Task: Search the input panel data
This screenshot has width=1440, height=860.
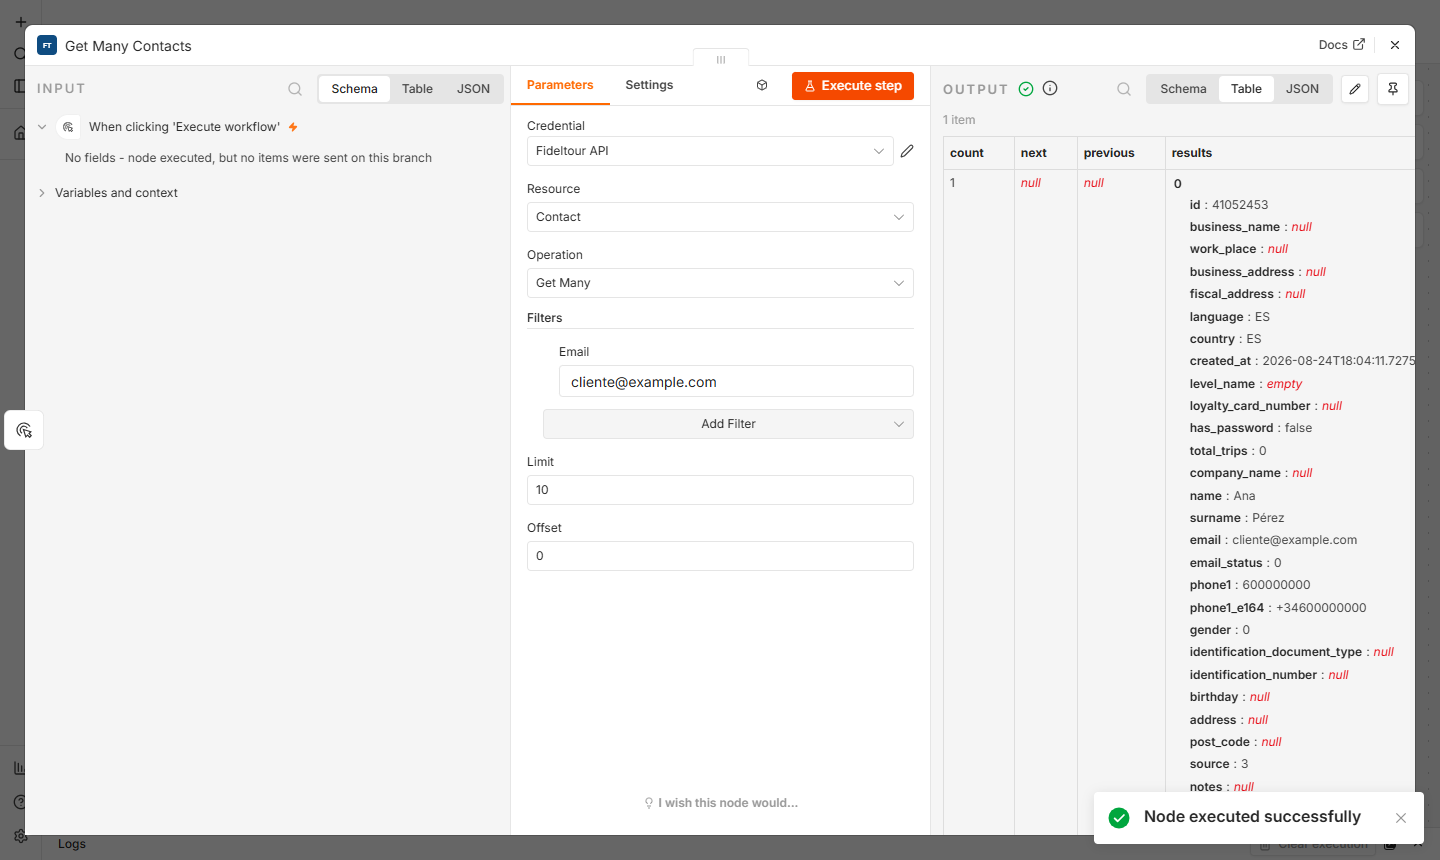Action: [295, 89]
